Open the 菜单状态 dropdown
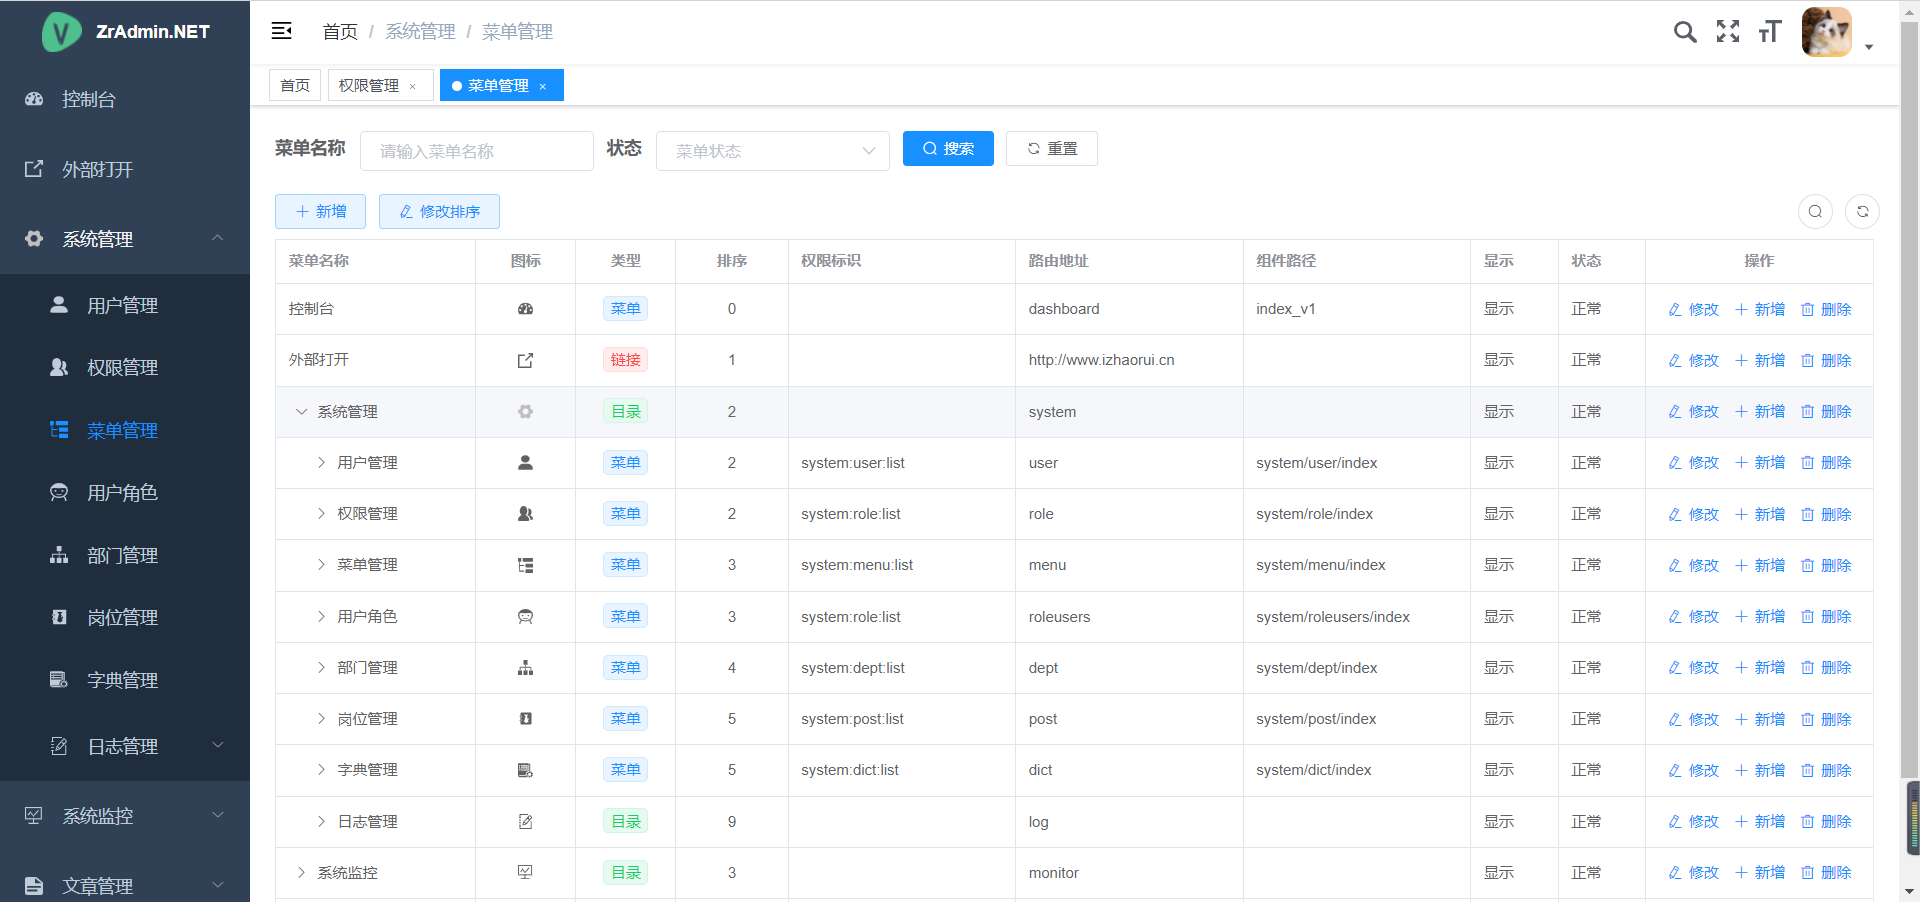 (x=772, y=151)
